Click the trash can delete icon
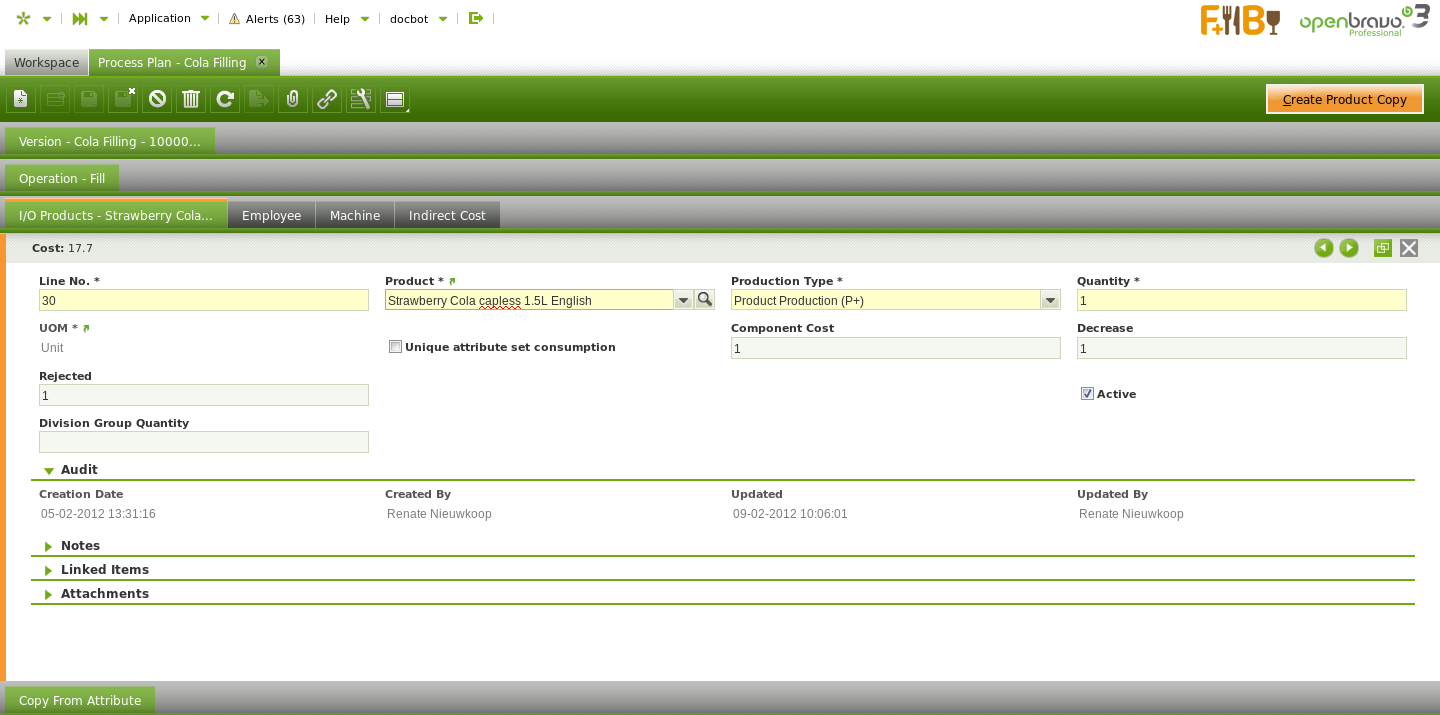Screen dimensions: 1440x715 [x=191, y=99]
